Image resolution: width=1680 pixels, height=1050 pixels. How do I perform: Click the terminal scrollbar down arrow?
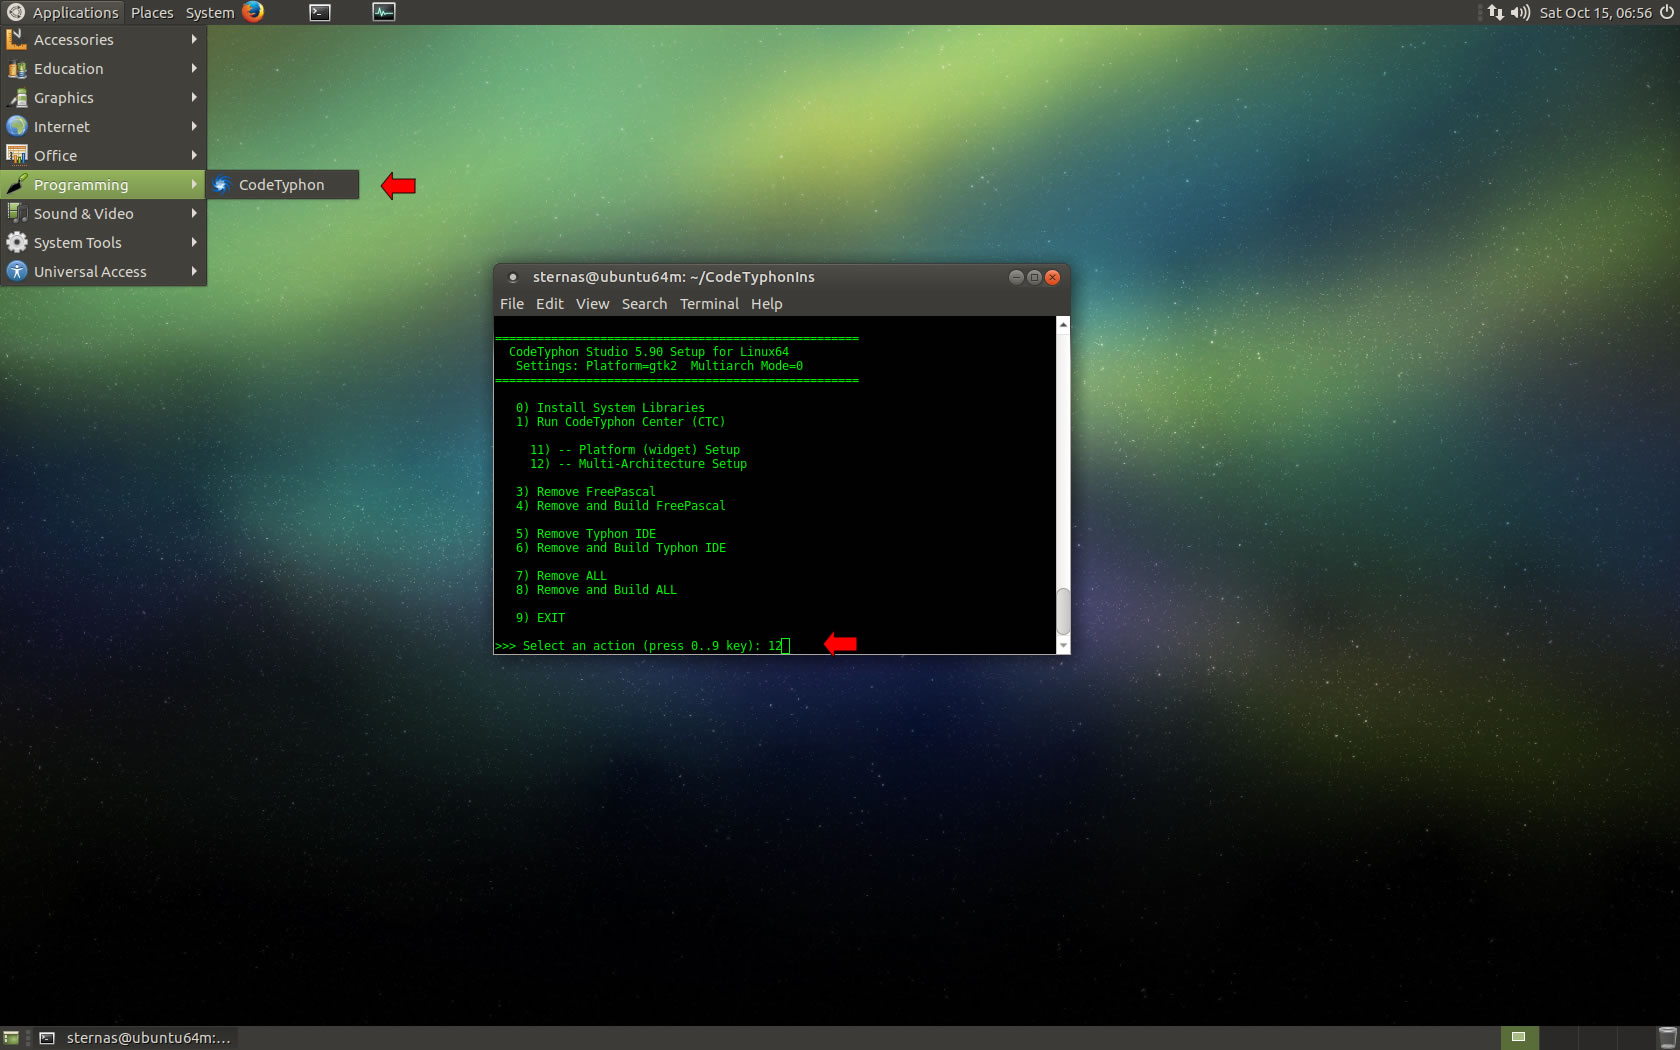tap(1063, 646)
